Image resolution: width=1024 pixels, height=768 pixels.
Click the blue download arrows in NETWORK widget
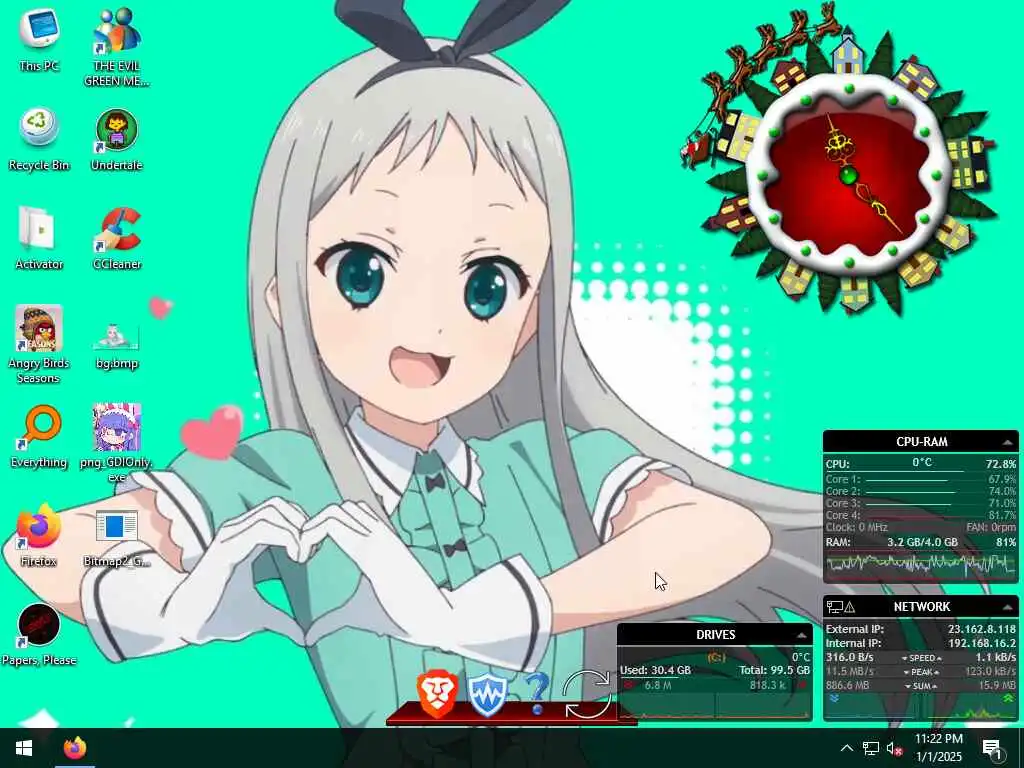coord(835,699)
